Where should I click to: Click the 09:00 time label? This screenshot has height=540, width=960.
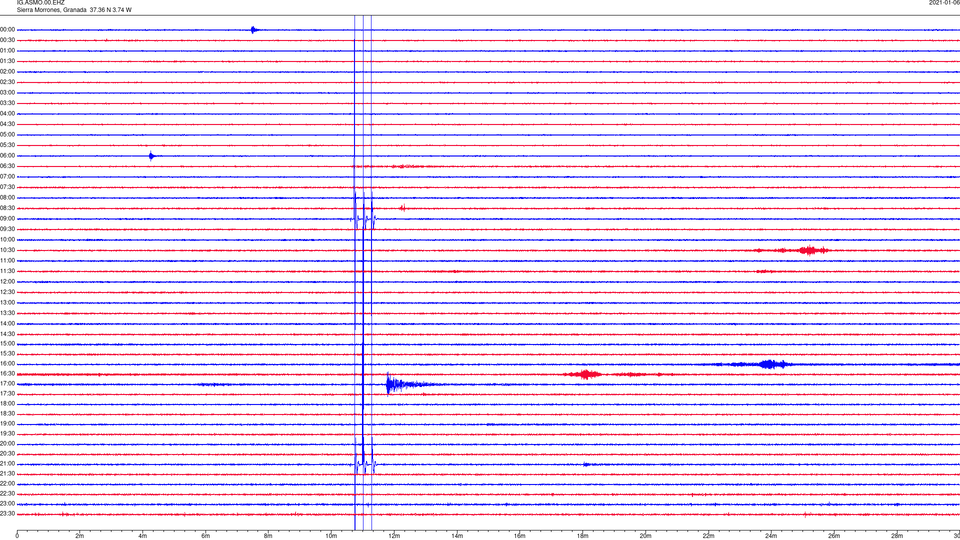click(7, 219)
